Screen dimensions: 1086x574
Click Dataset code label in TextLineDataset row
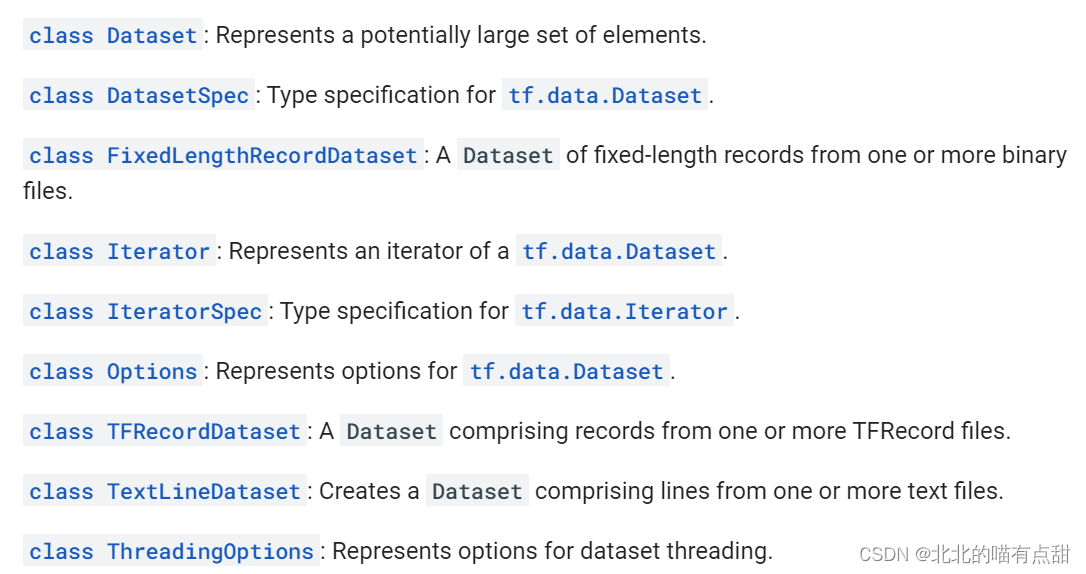tap(477, 492)
